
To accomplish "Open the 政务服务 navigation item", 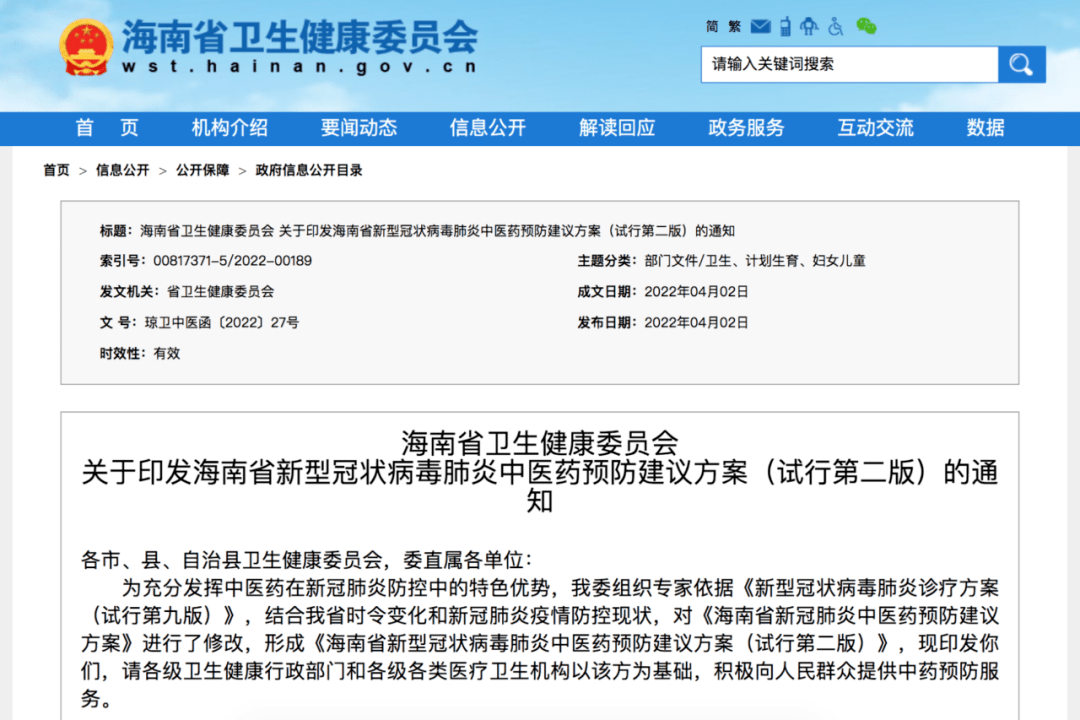I will coord(747,127).
